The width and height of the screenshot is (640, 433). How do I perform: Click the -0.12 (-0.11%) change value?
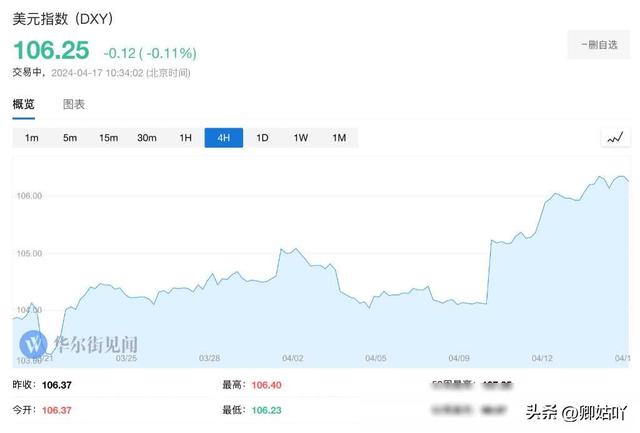tap(150, 53)
